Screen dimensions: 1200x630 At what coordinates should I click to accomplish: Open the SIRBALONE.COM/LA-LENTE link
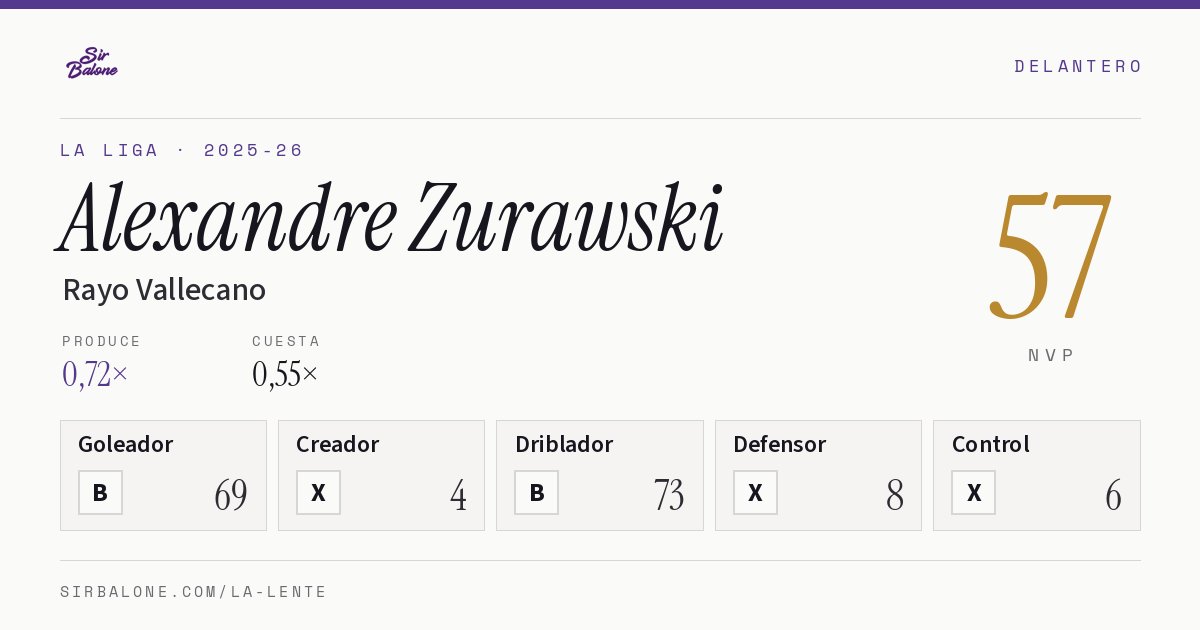194,592
